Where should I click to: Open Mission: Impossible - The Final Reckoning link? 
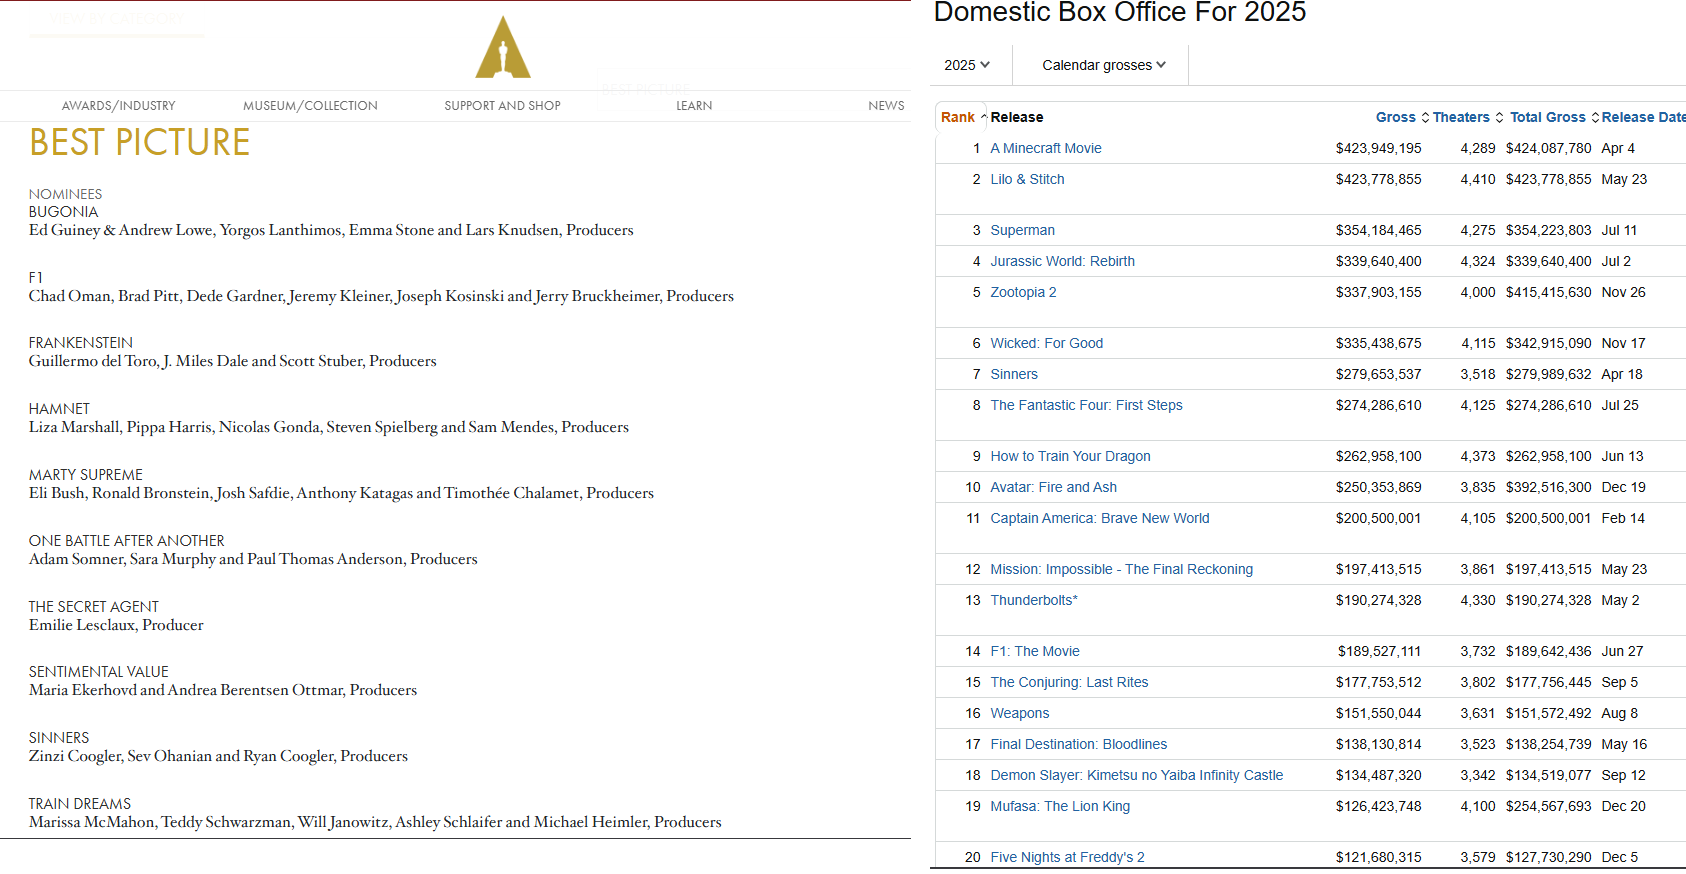(x=1121, y=569)
